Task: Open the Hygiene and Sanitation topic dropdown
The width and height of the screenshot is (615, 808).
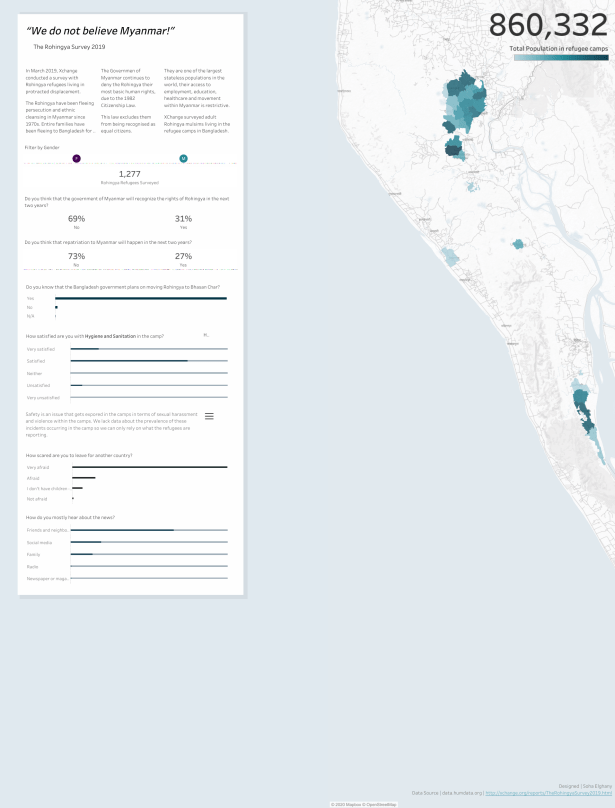Action: coord(205,335)
